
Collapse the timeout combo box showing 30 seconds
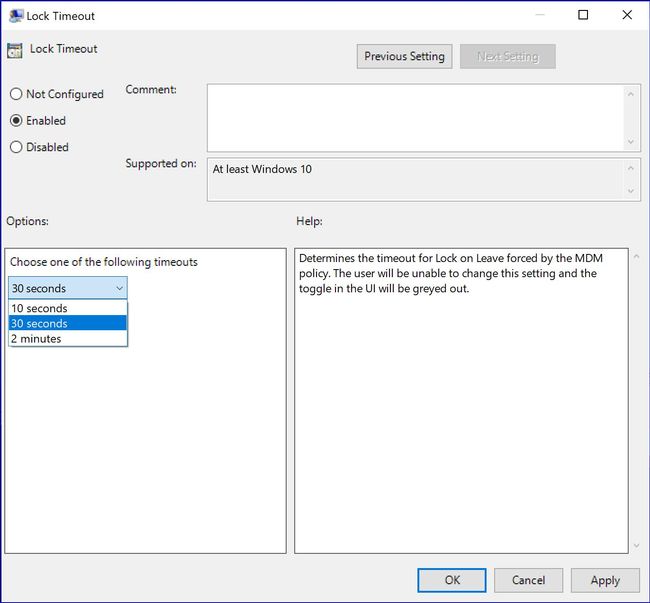pos(68,288)
